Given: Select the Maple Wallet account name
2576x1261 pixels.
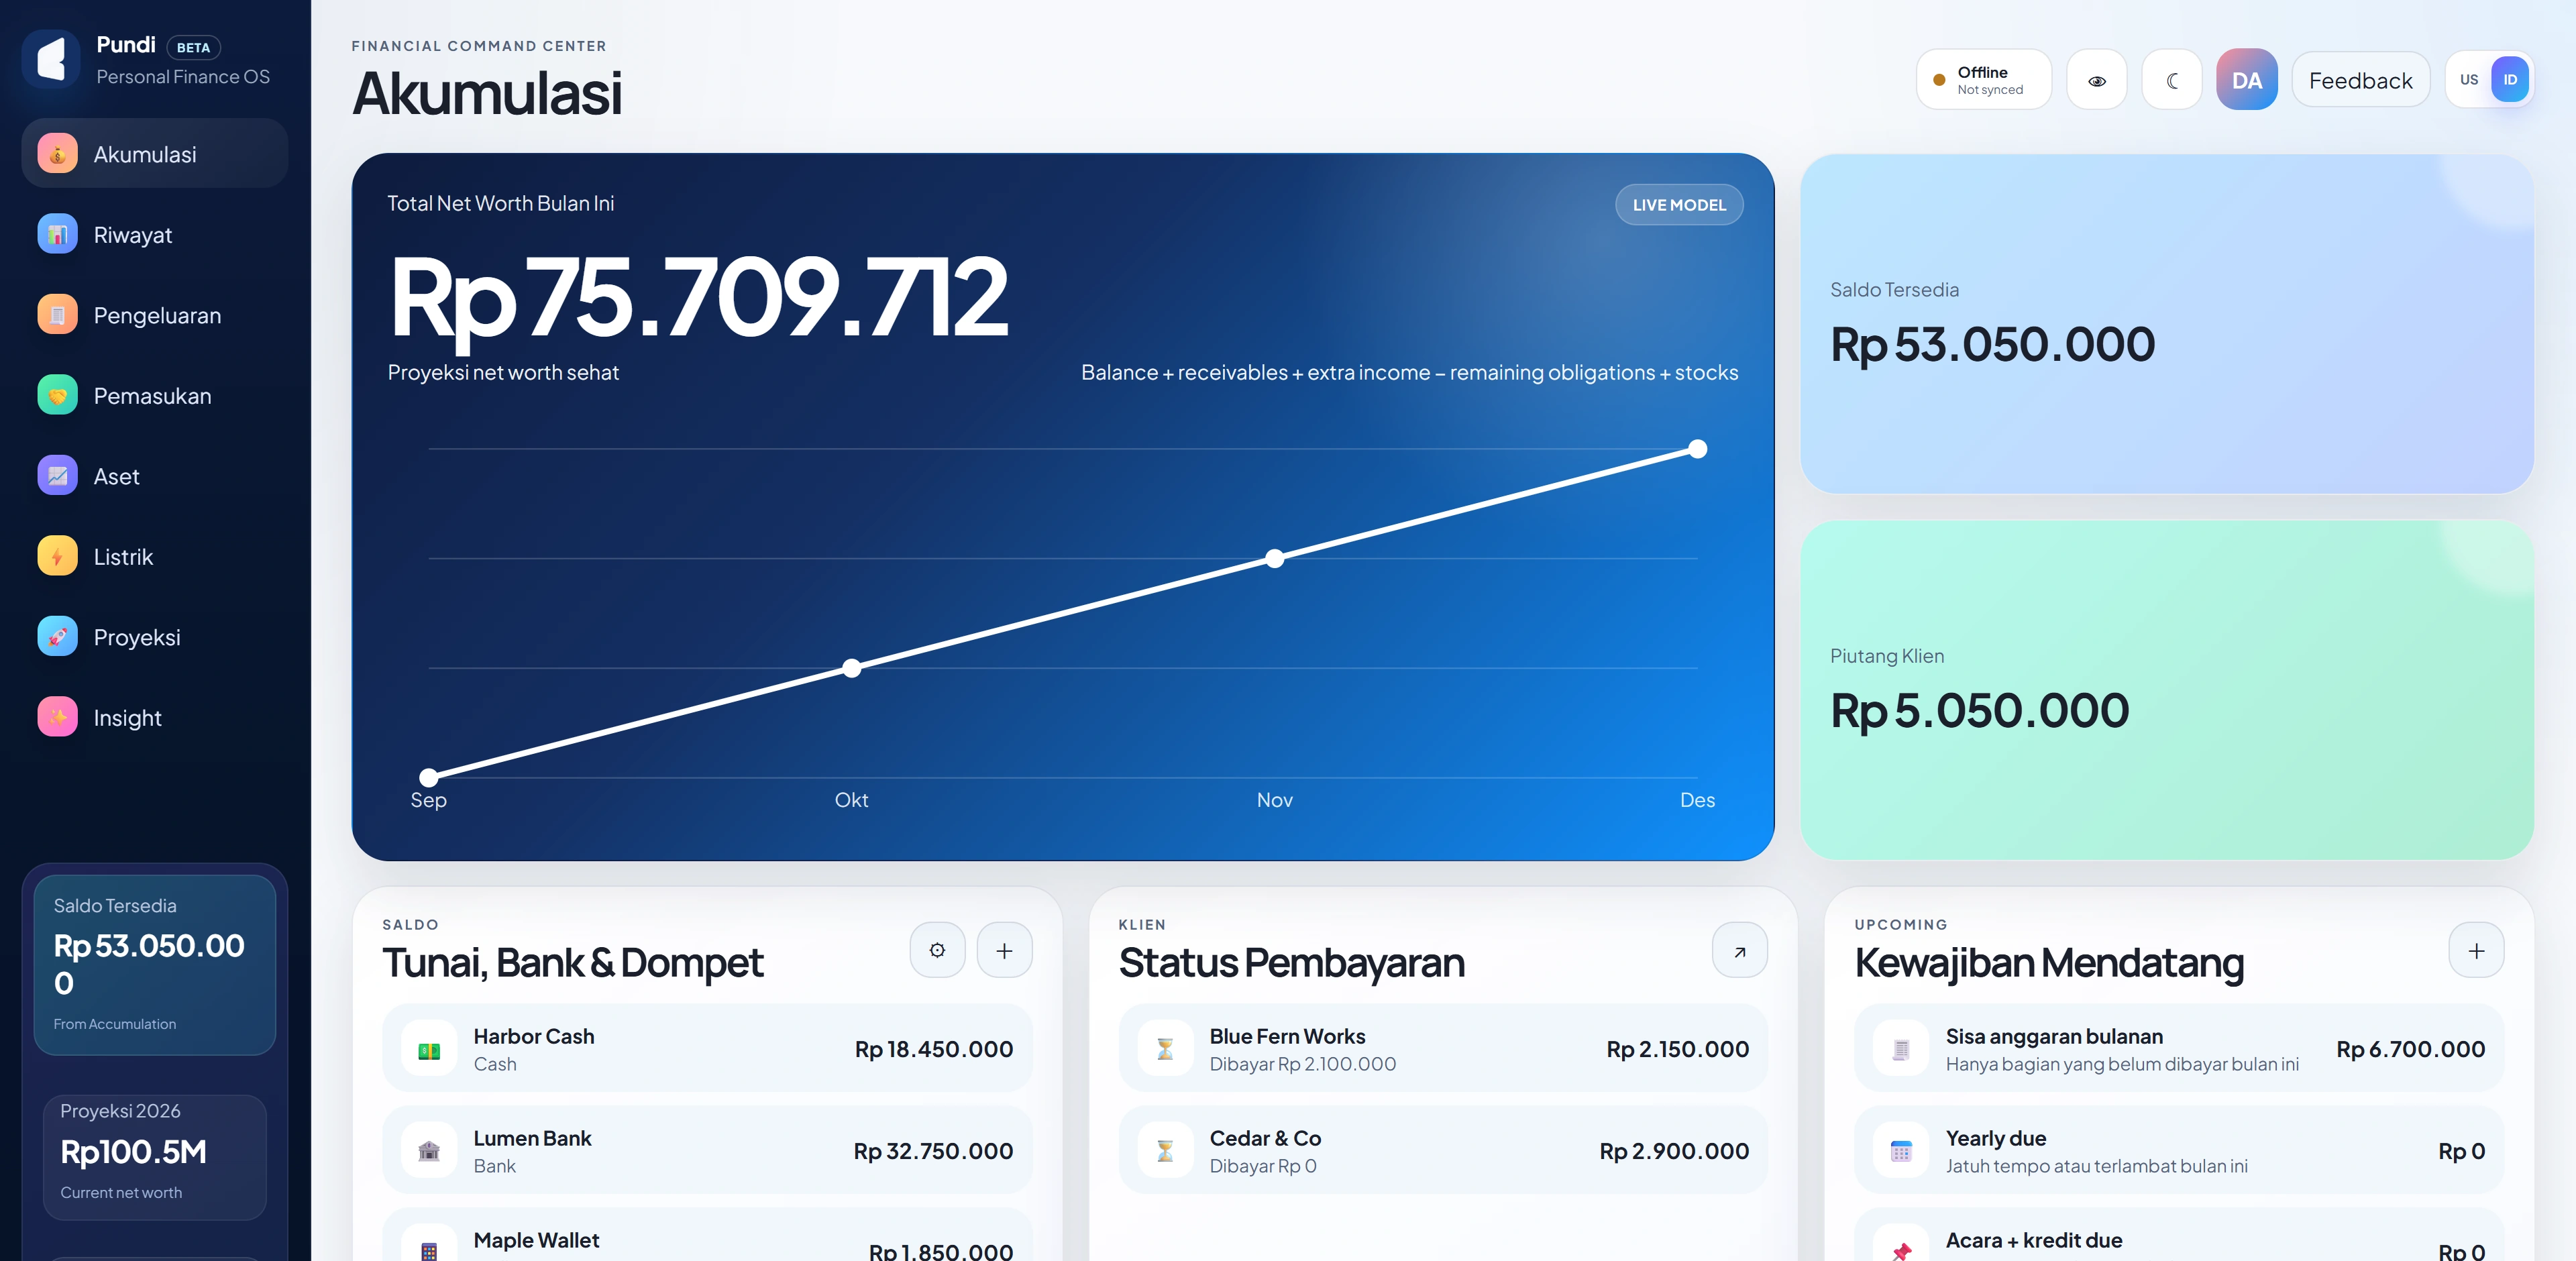Looking at the screenshot, I should pyautogui.click(x=536, y=1240).
